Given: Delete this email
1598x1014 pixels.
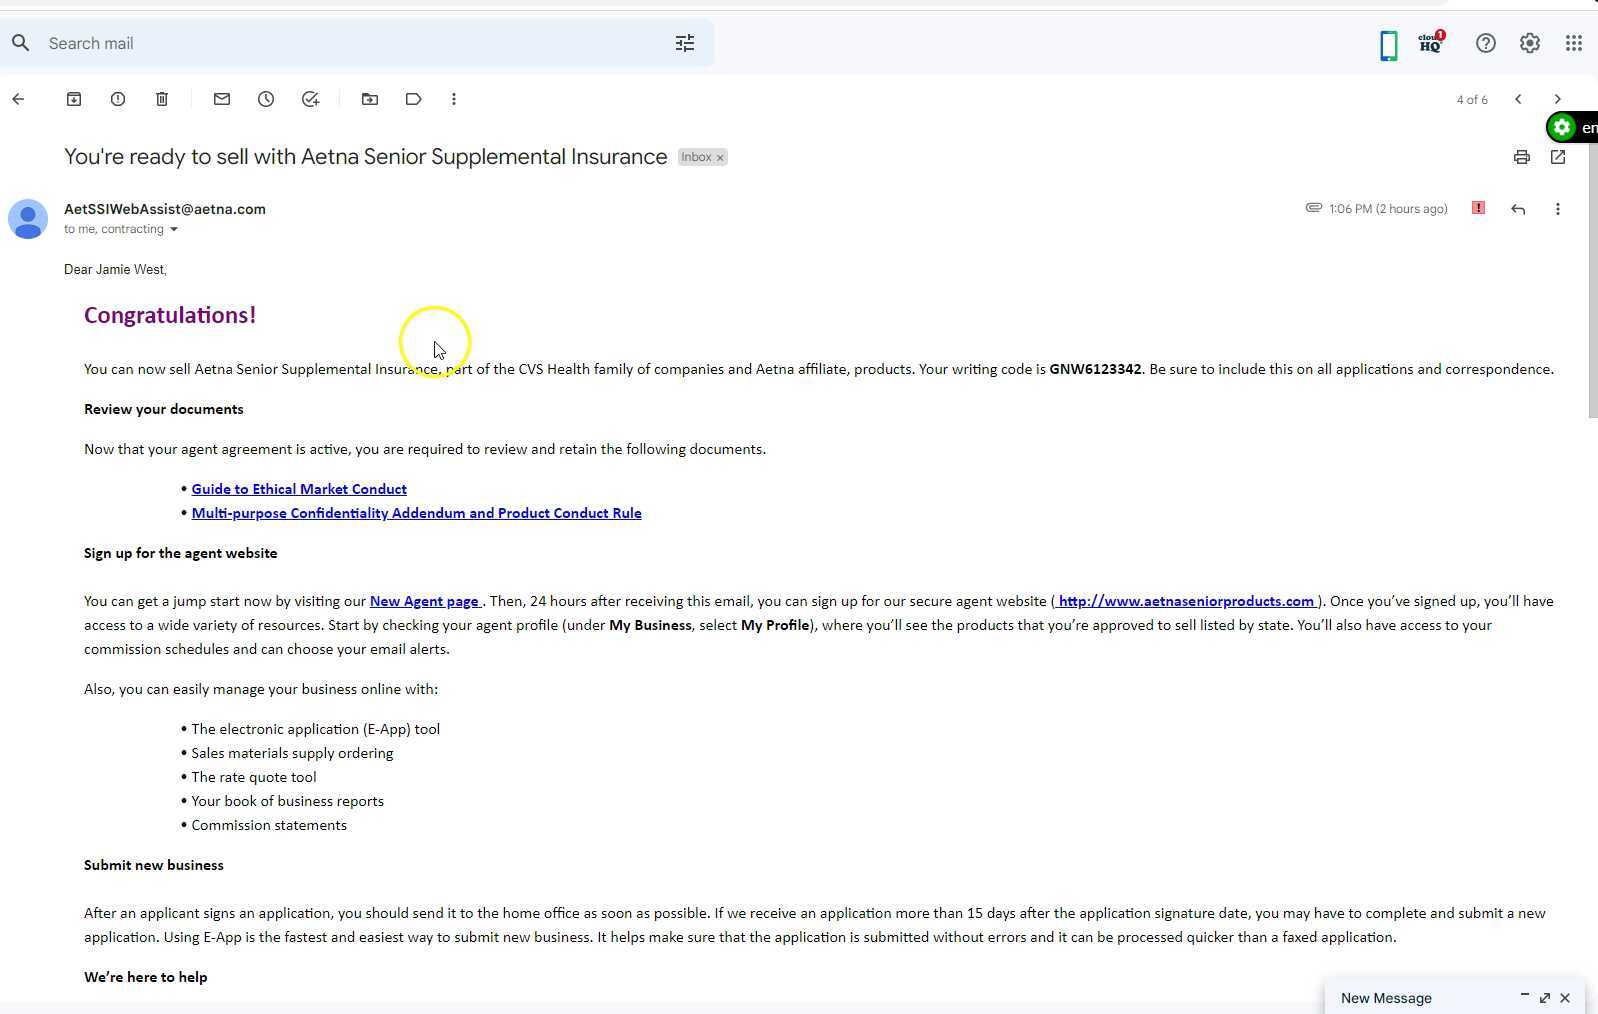Looking at the screenshot, I should point(162,99).
